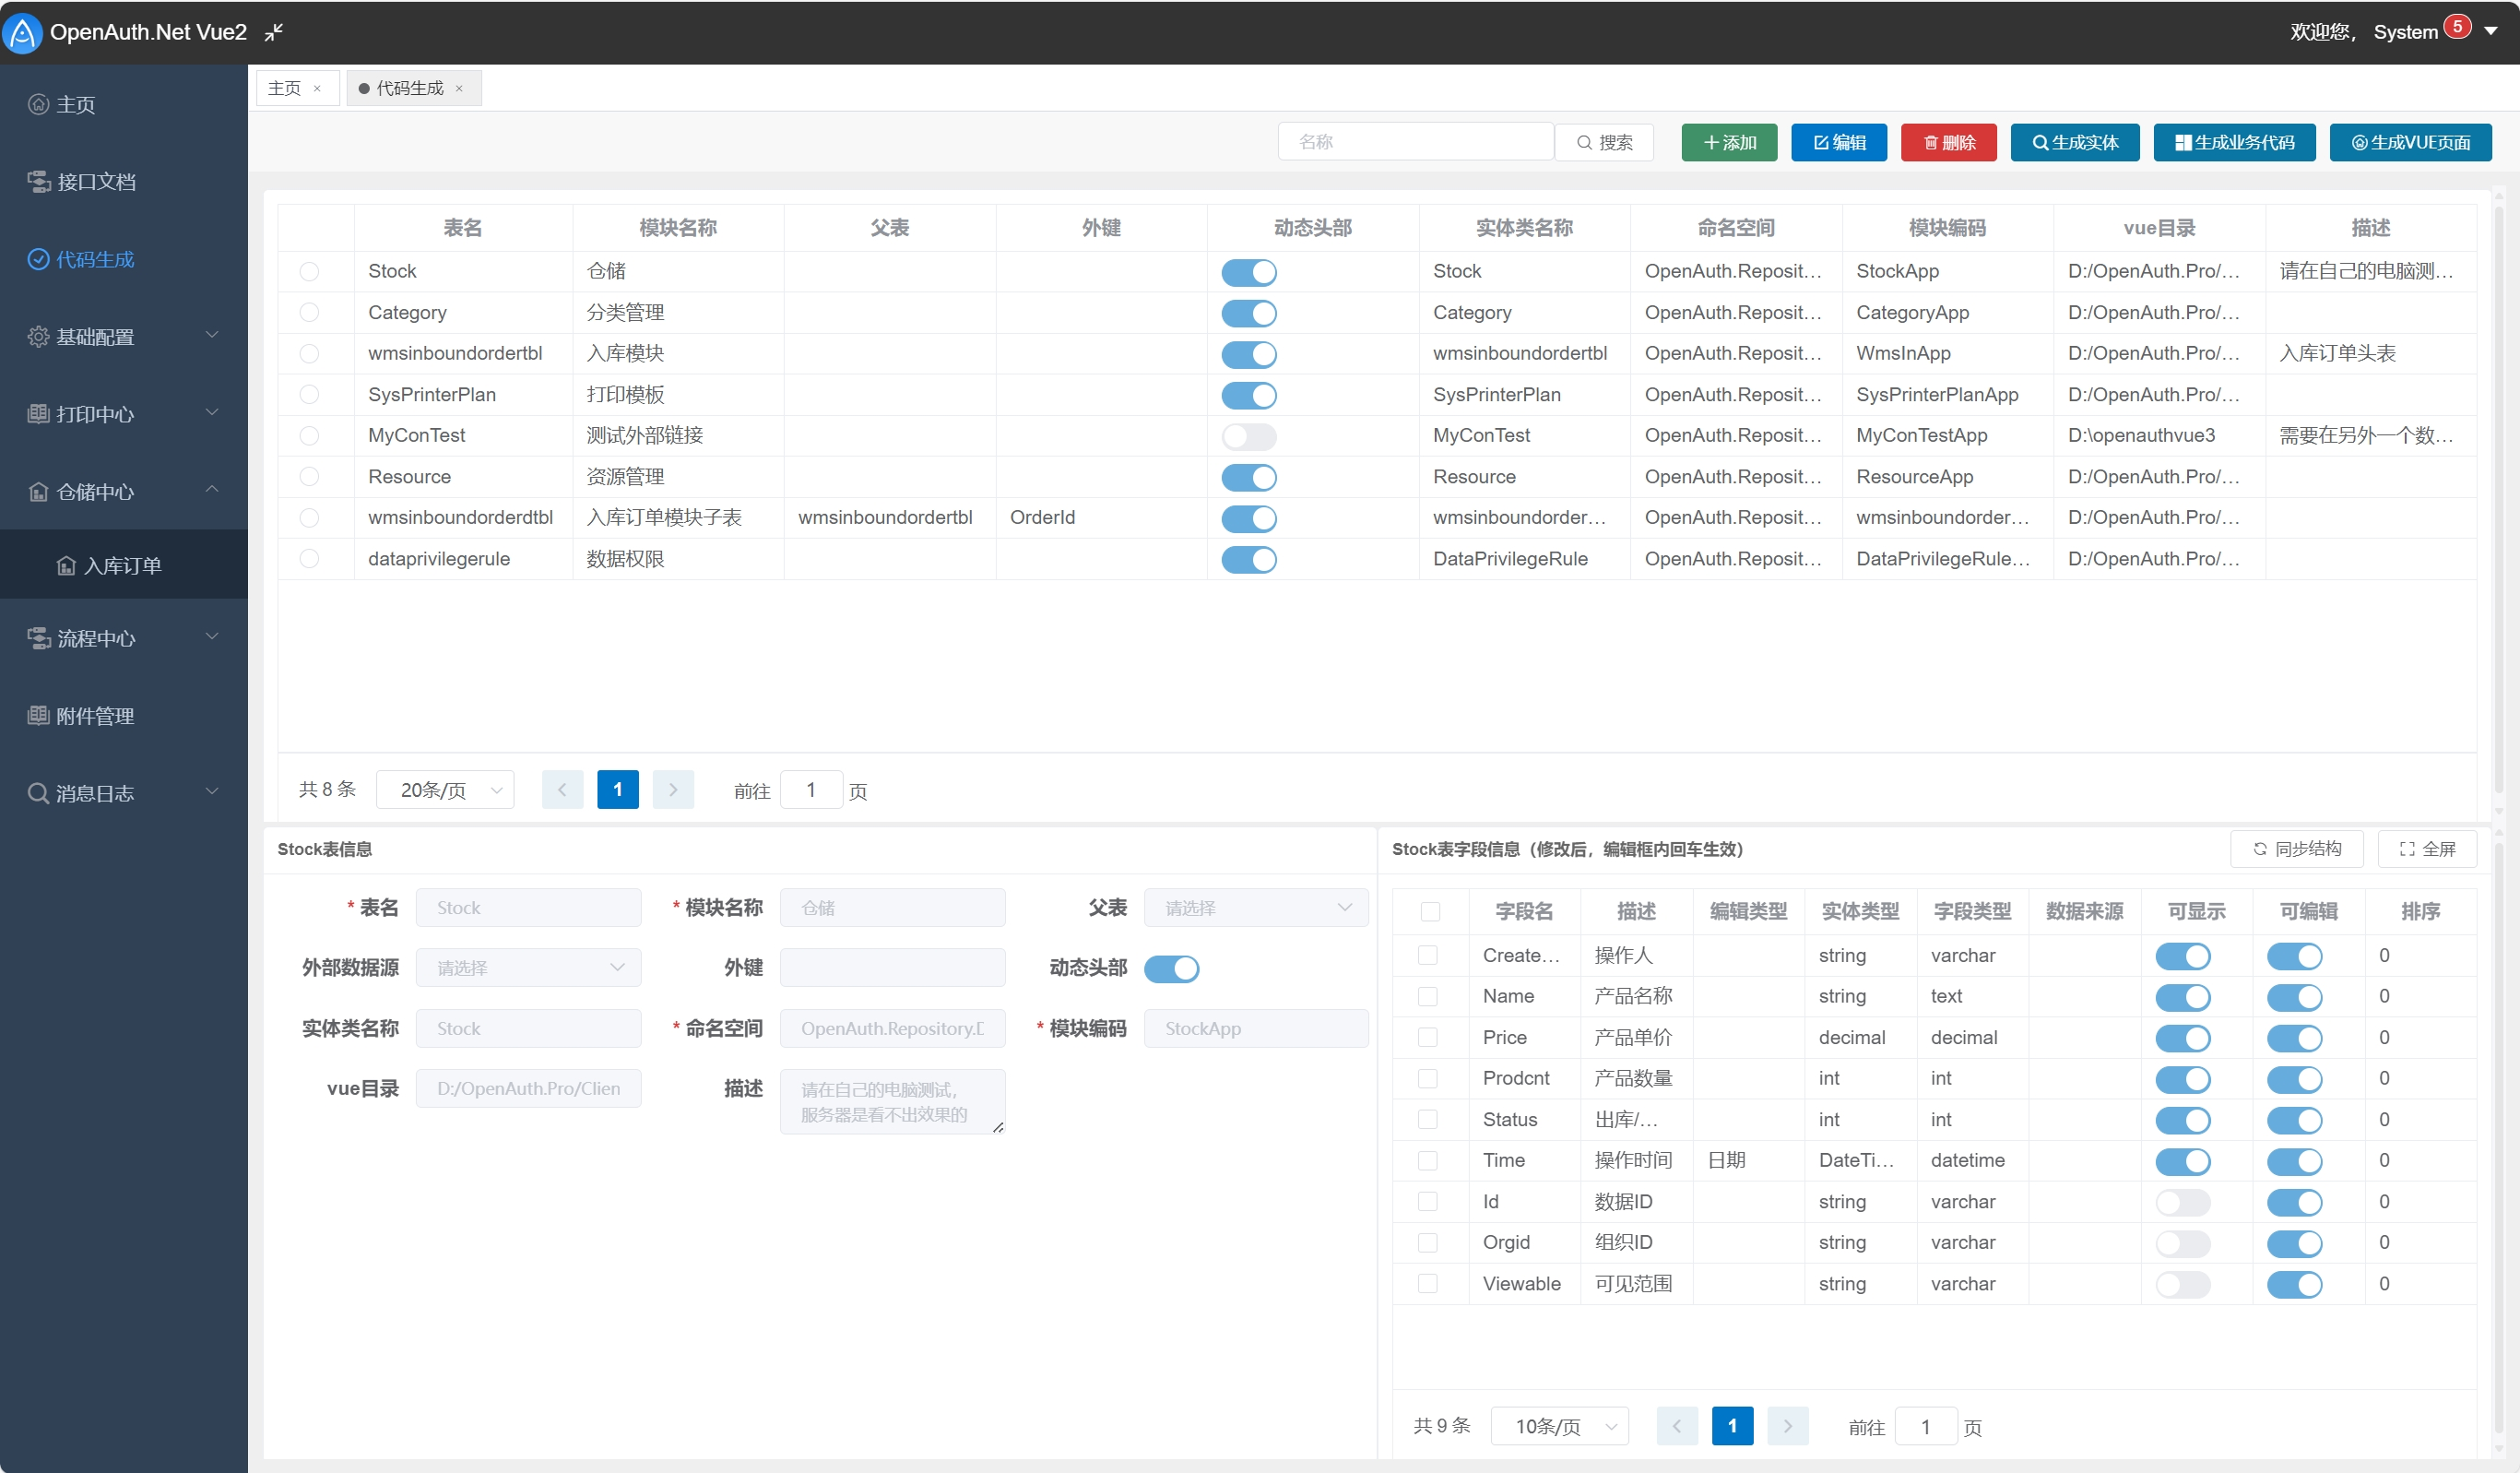The width and height of the screenshot is (2520, 1473).
Task: Expand the 基础配置 sidebar menu
Action: (x=95, y=336)
